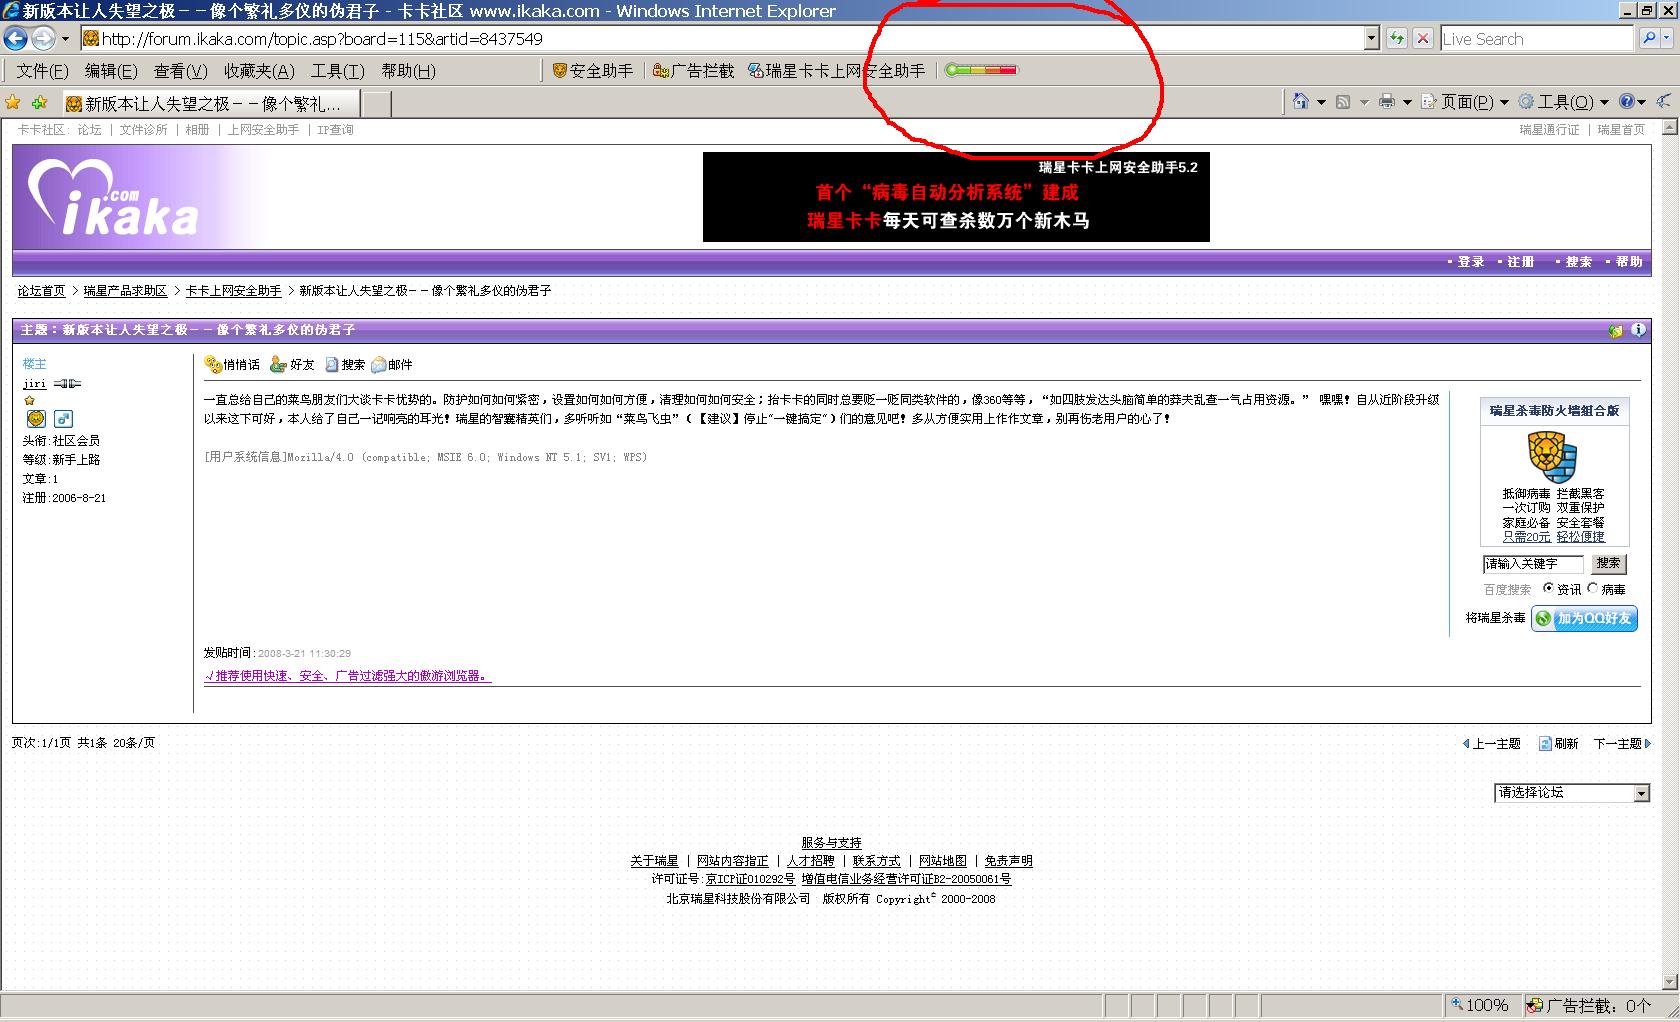This screenshot has height=1022, width=1680.
Task: Click the info icon in topic header
Action: pyautogui.click(x=1638, y=329)
